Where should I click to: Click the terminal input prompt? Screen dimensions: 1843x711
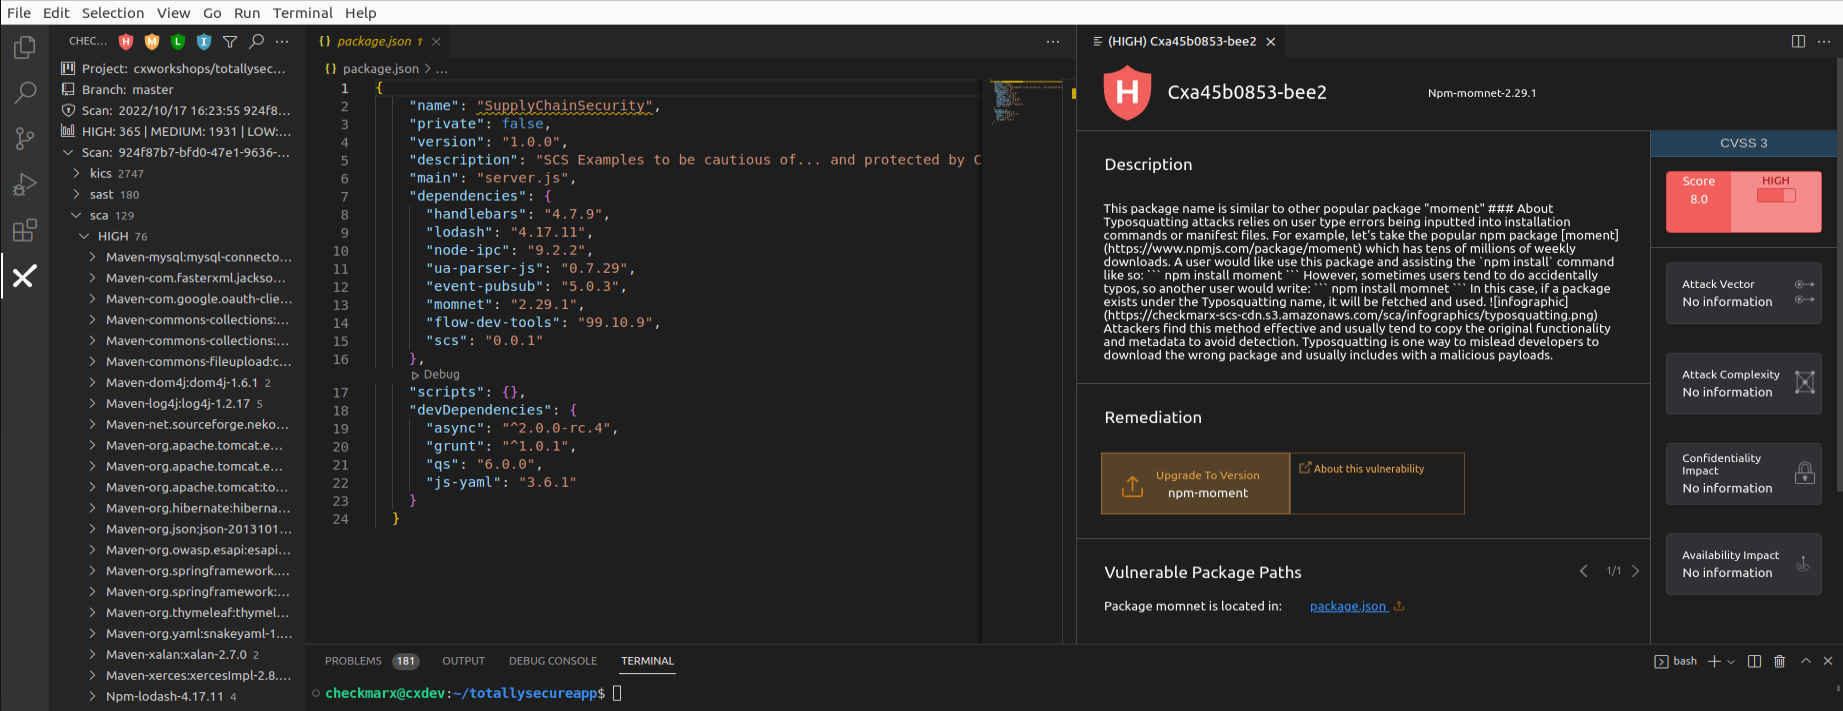point(617,693)
